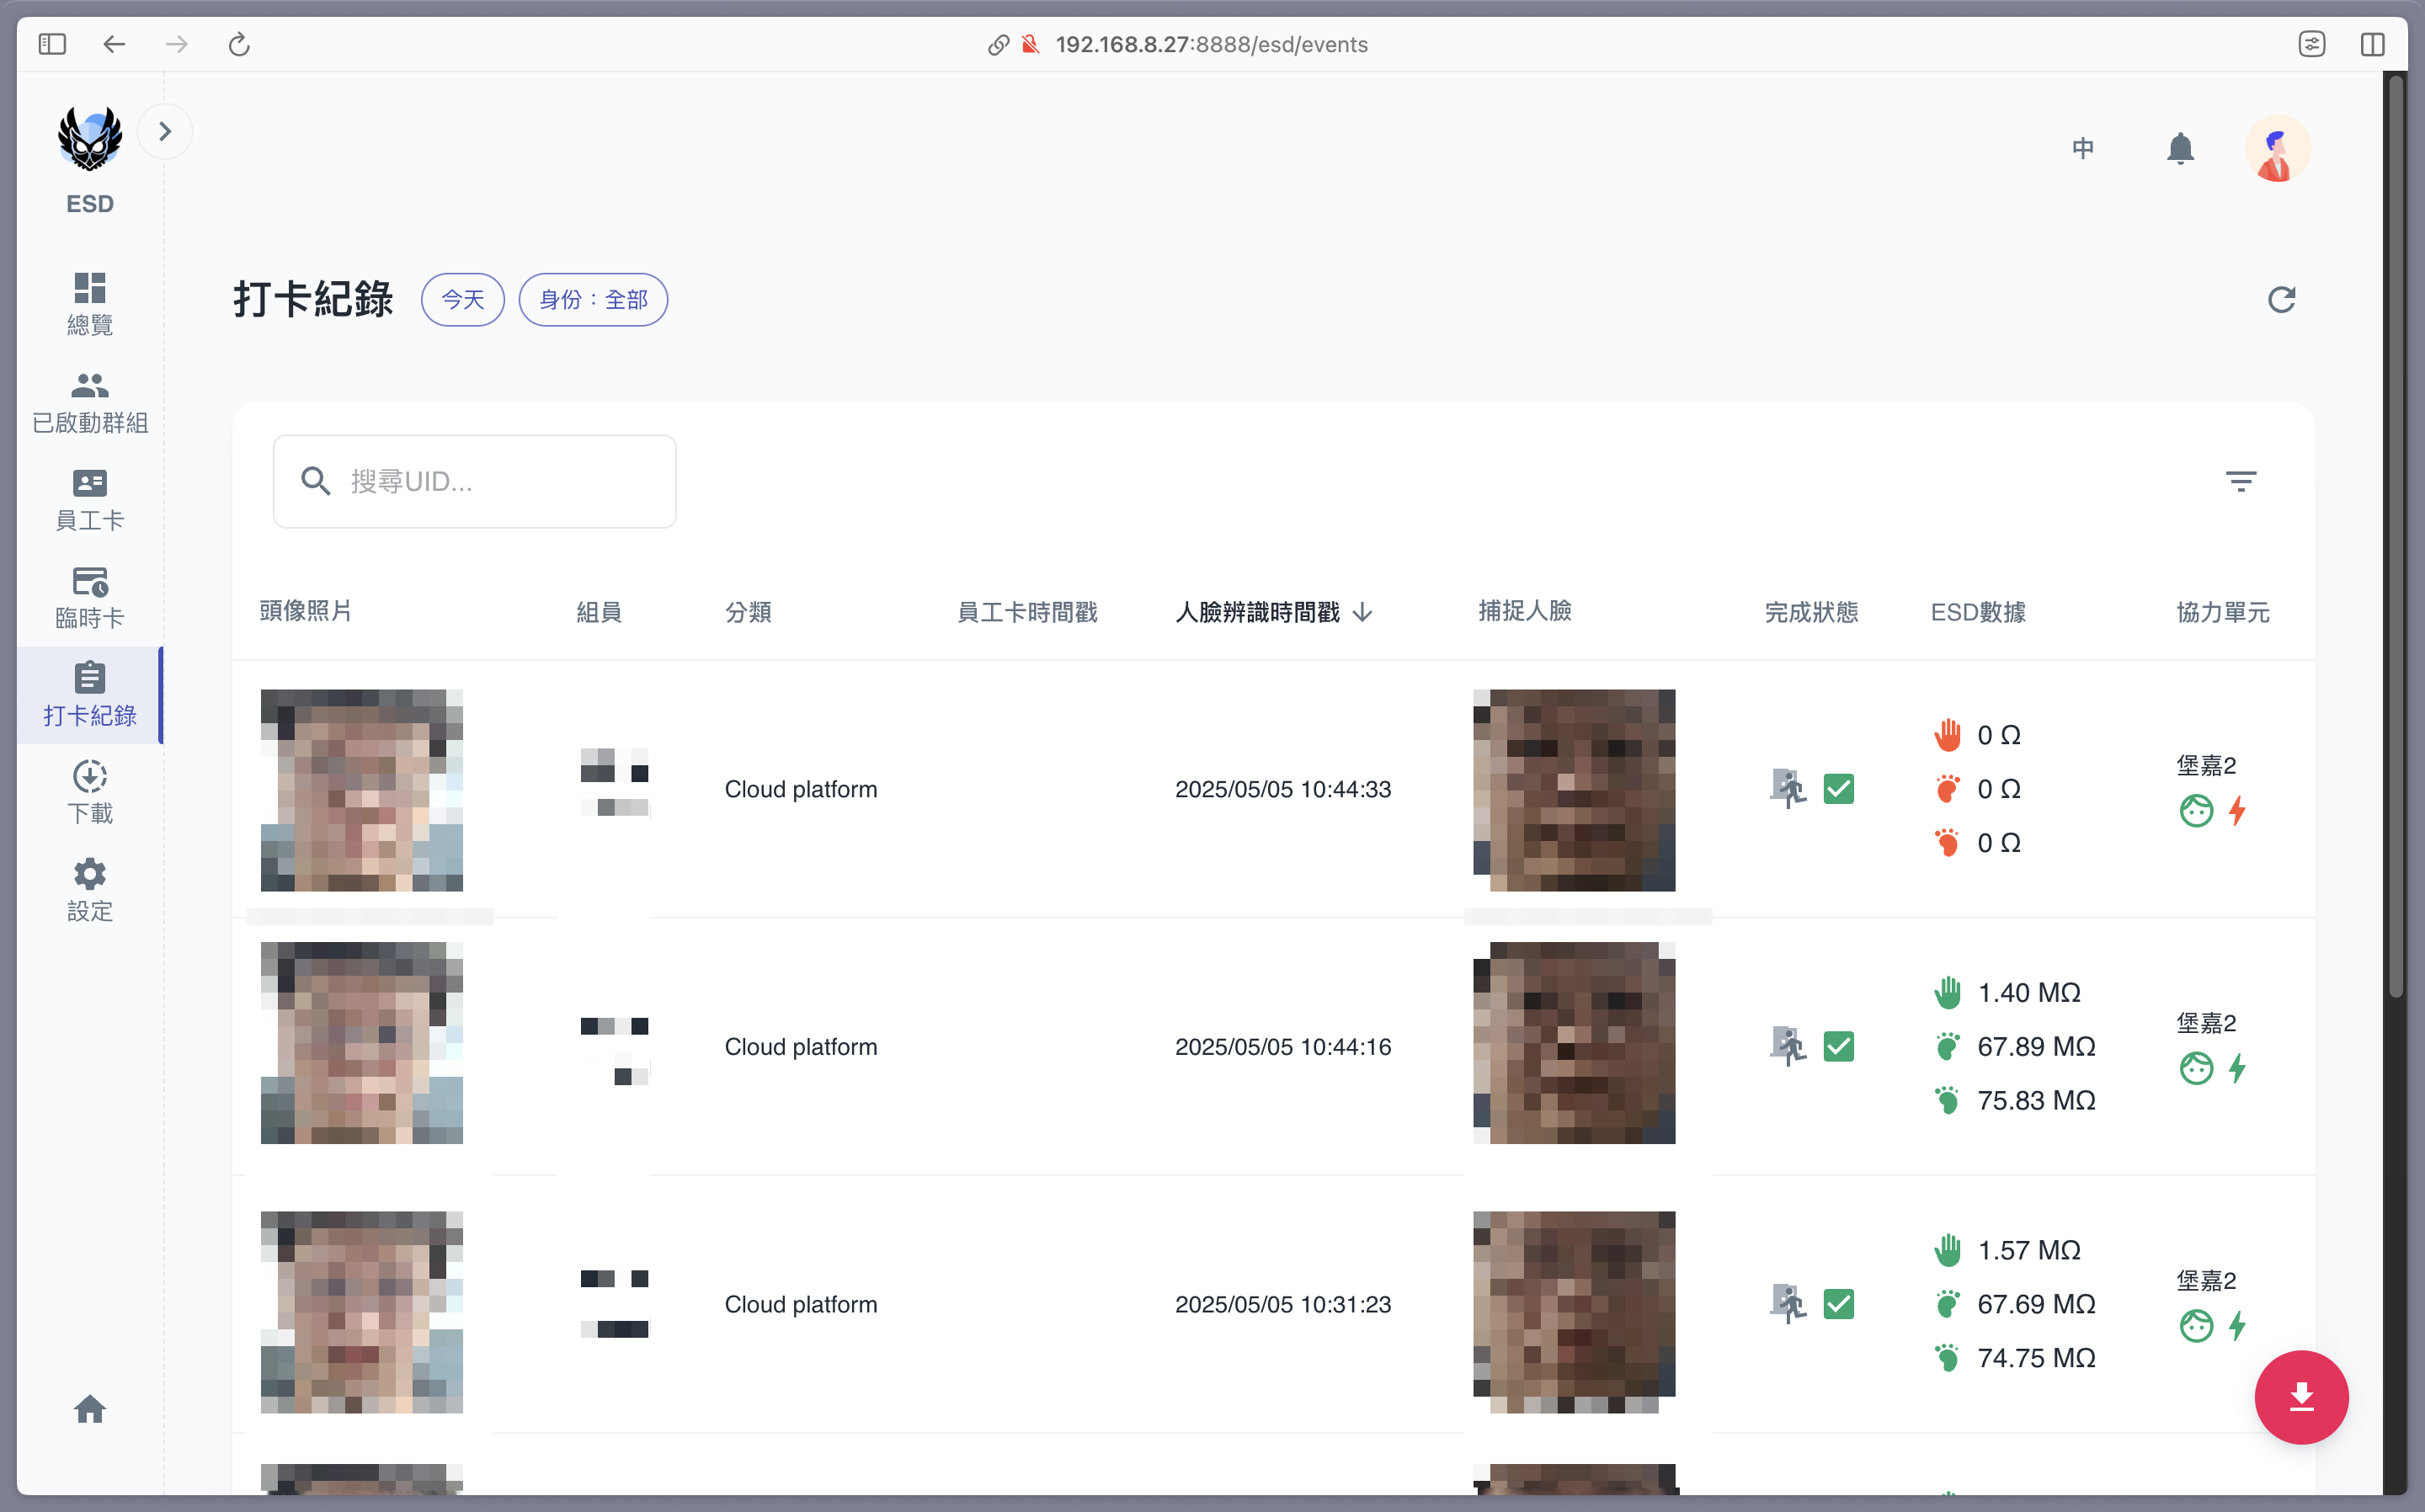Click the refresh icon beside 打卡紀錄 title
This screenshot has height=1512, width=2425.
[2281, 300]
